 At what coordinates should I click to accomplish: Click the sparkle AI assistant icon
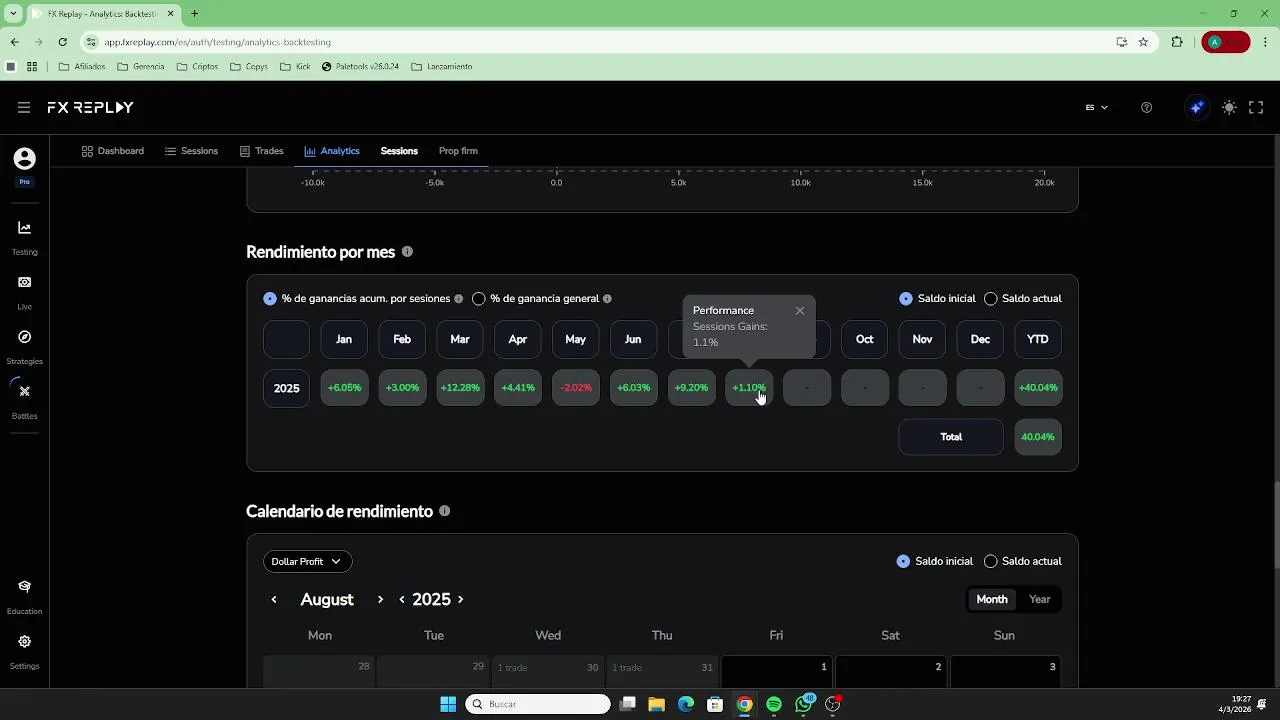click(x=1196, y=107)
